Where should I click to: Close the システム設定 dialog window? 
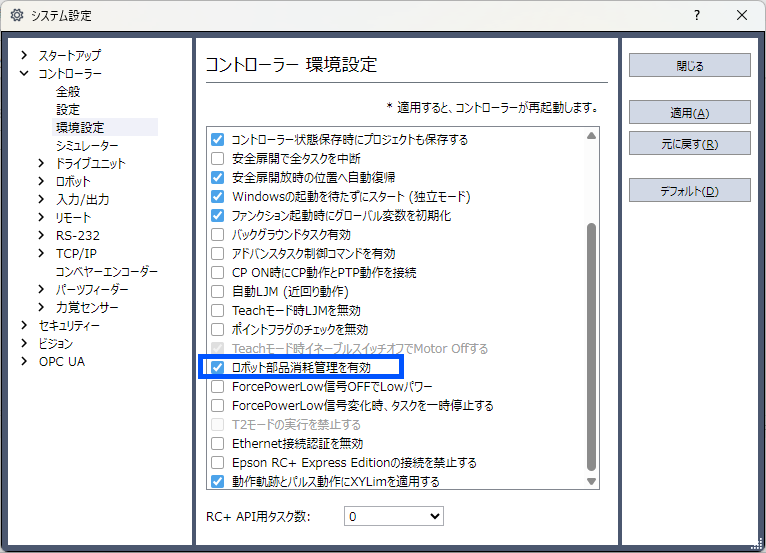click(x=742, y=16)
